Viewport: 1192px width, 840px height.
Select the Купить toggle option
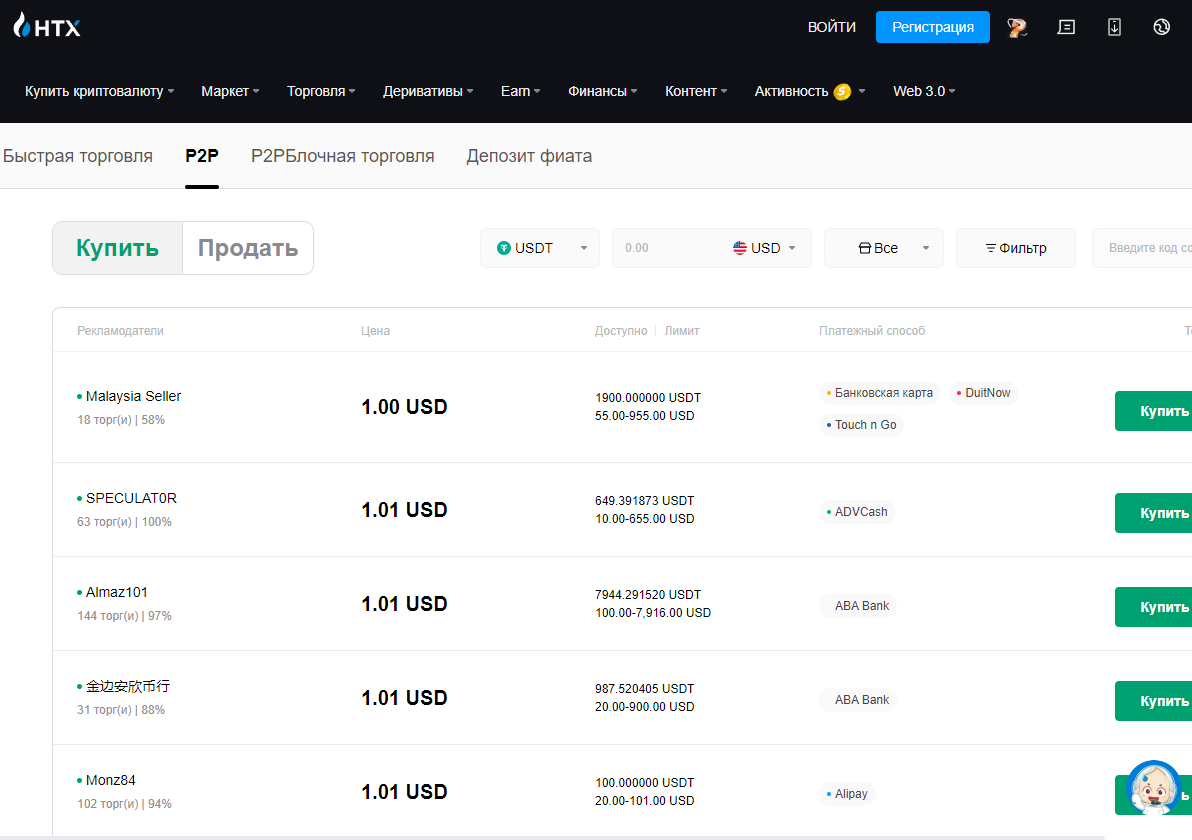pyautogui.click(x=117, y=248)
